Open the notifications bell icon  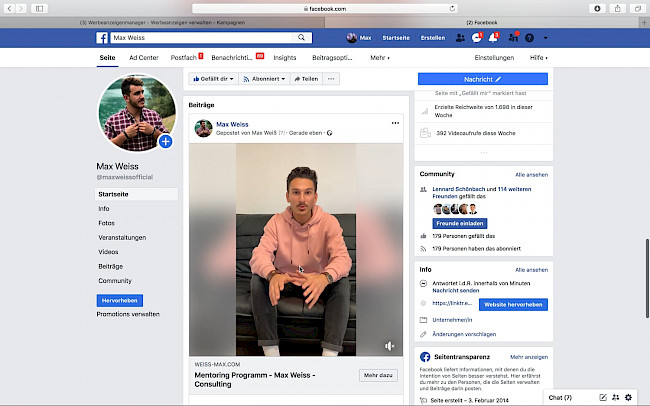point(493,38)
